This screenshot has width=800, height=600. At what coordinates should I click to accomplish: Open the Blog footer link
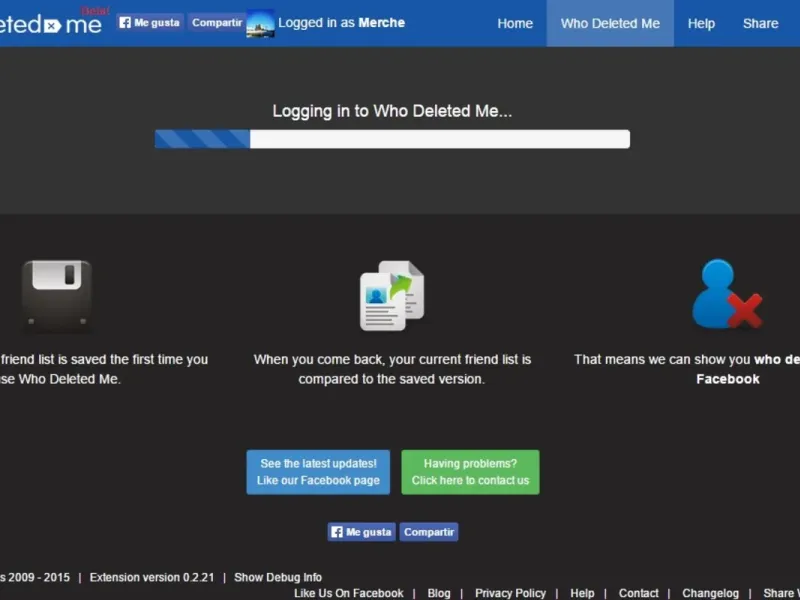(439, 593)
